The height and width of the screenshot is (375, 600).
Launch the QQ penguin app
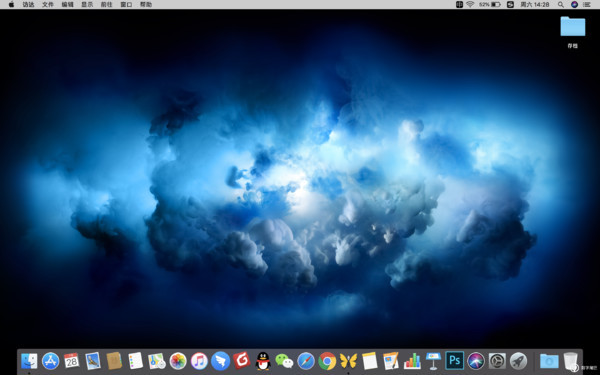pos(263,361)
